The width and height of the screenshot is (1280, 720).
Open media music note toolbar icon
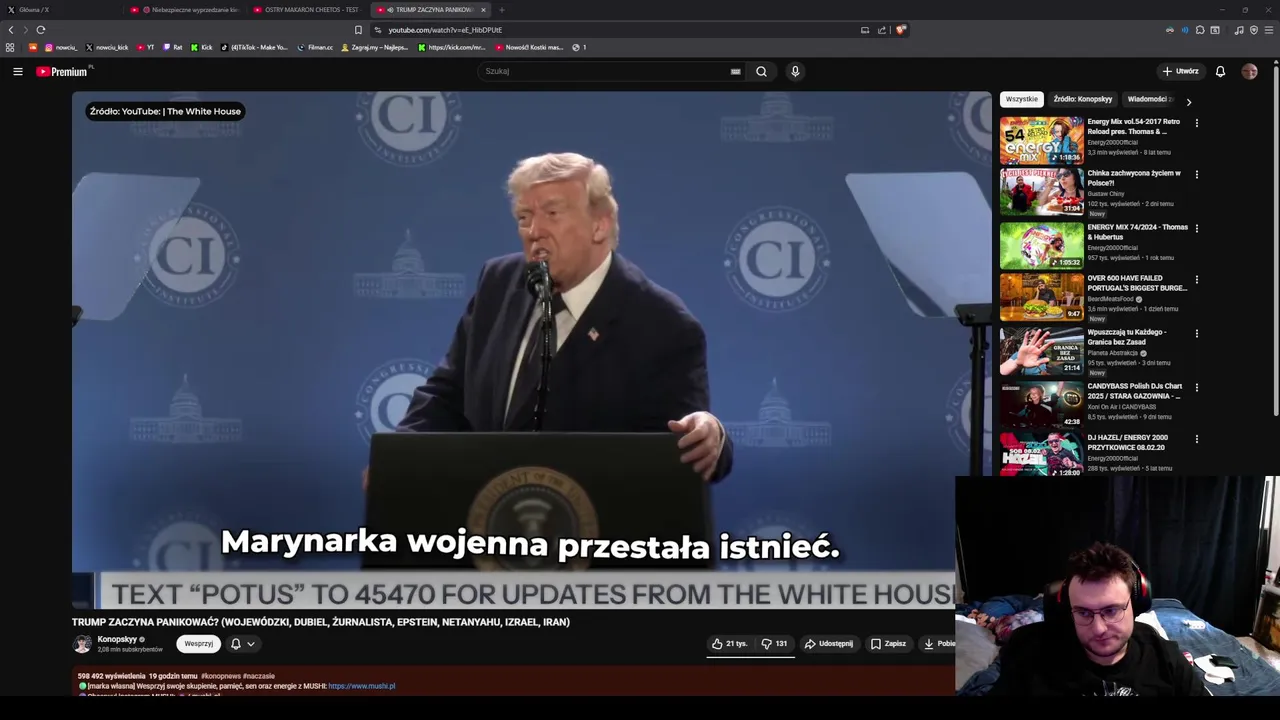[x=1239, y=30]
